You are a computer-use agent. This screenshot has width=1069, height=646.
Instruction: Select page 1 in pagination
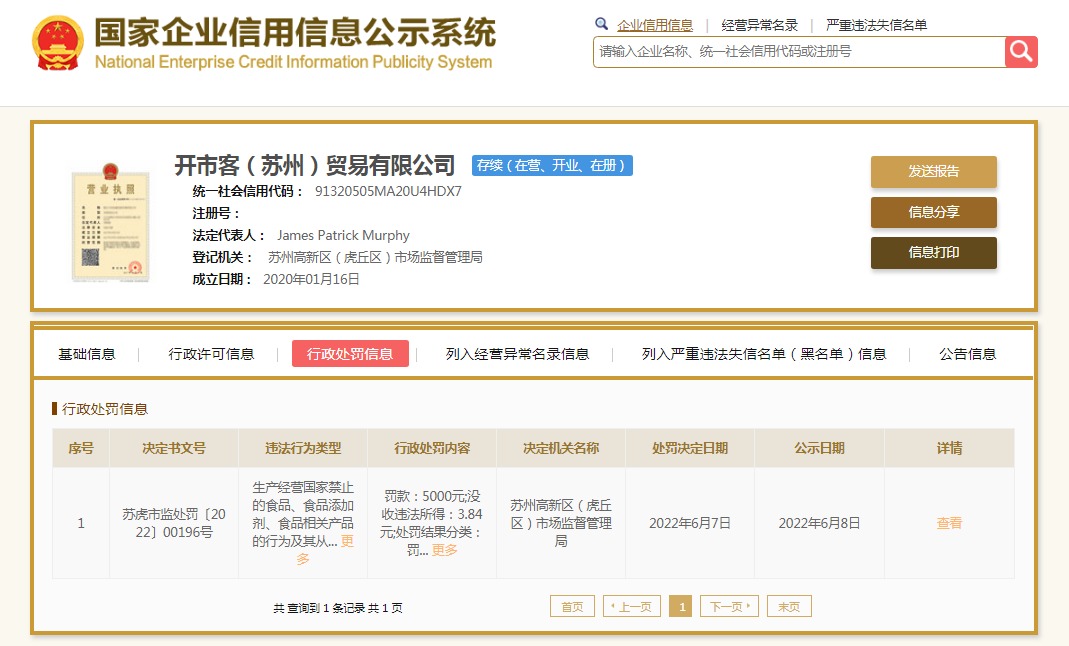click(x=681, y=606)
